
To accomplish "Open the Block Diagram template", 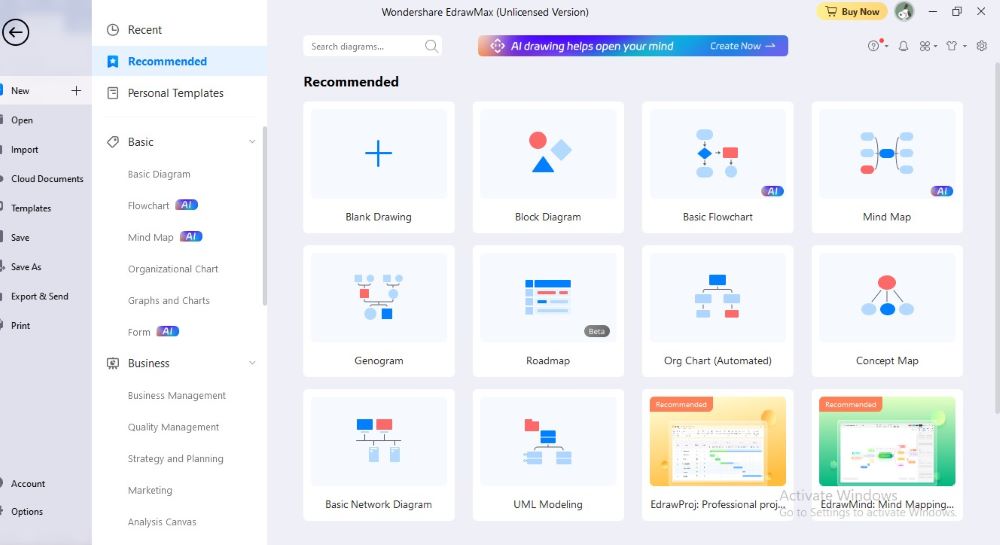I will 548,168.
